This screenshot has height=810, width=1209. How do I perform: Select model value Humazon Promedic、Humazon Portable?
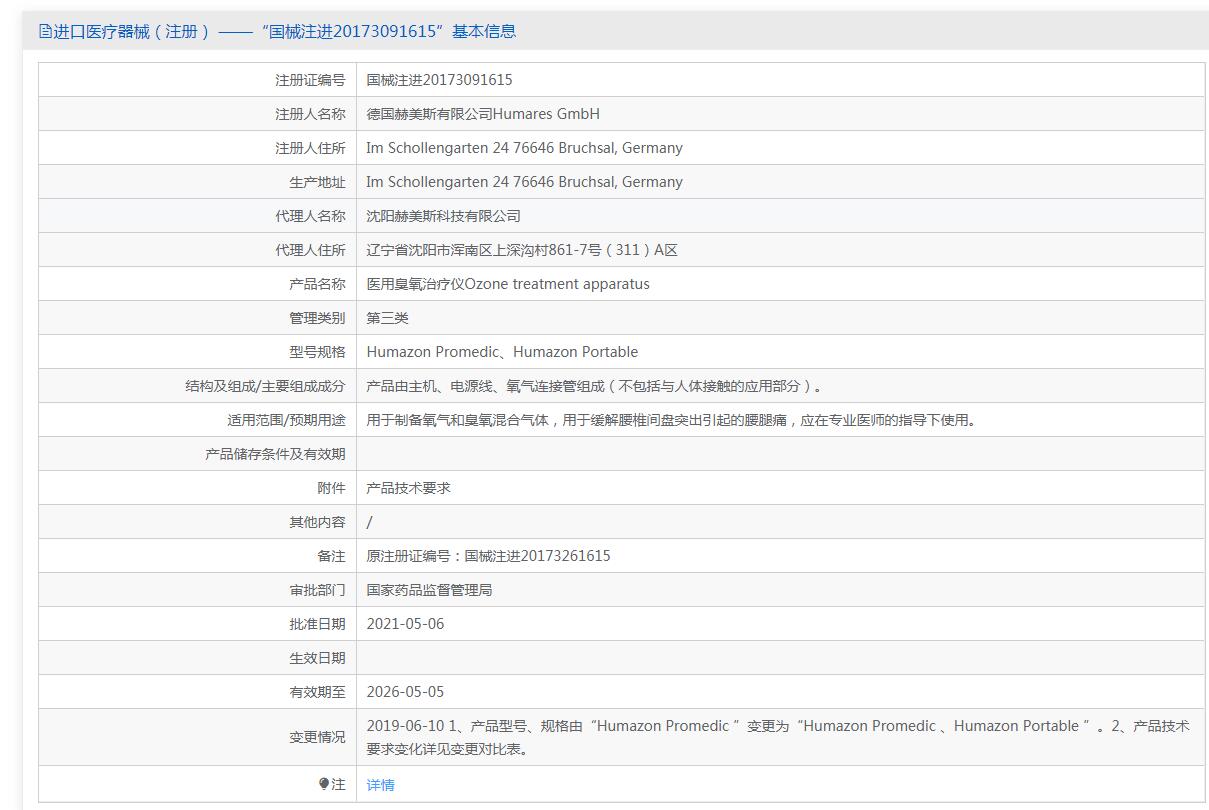[x=502, y=352]
